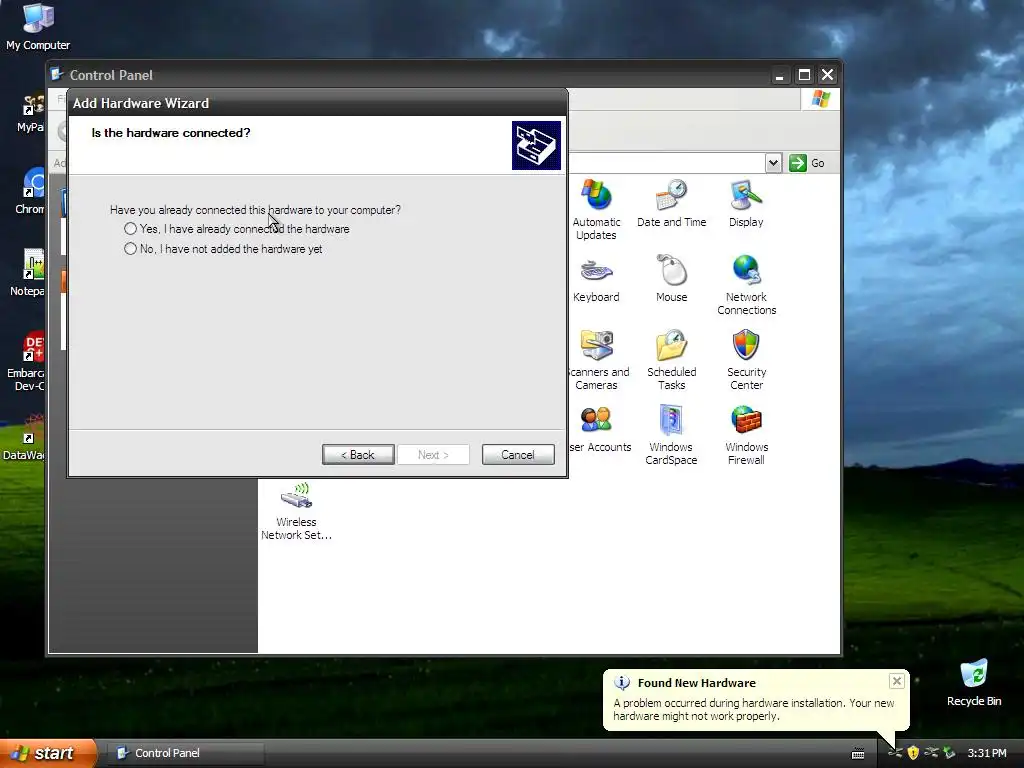Open Security Center icon

(746, 360)
